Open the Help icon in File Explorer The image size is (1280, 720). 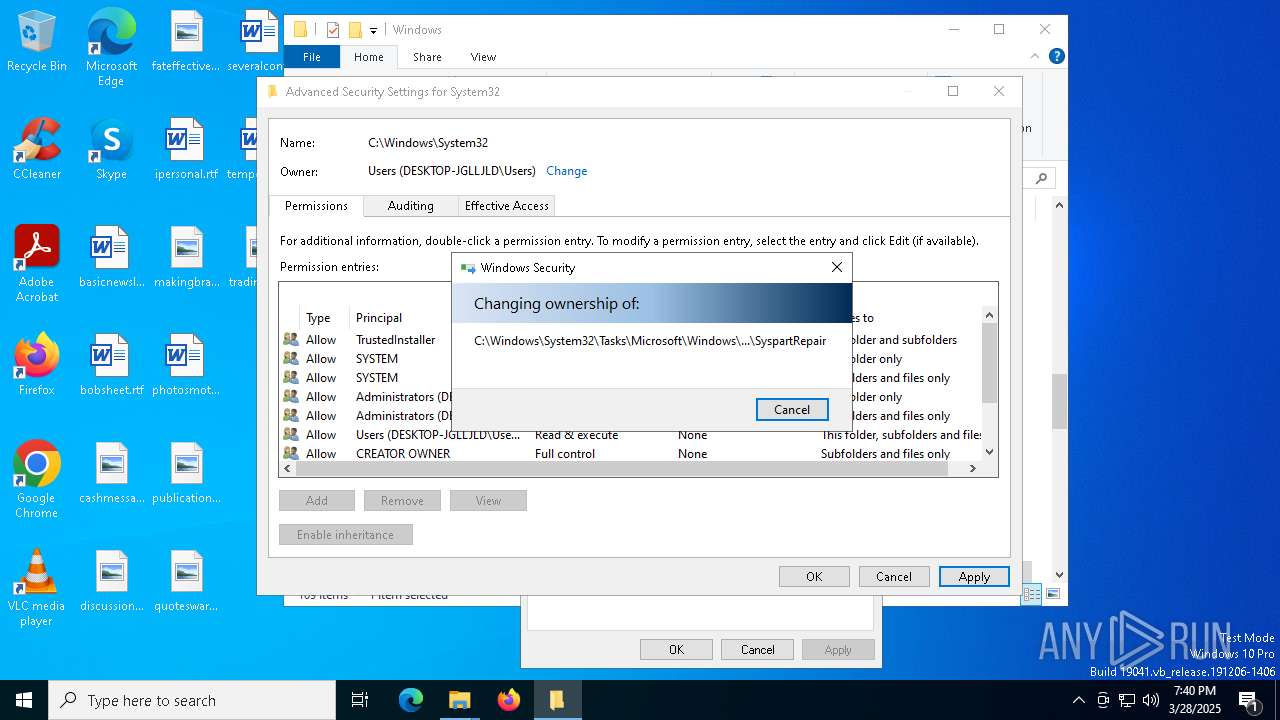coord(1056,57)
